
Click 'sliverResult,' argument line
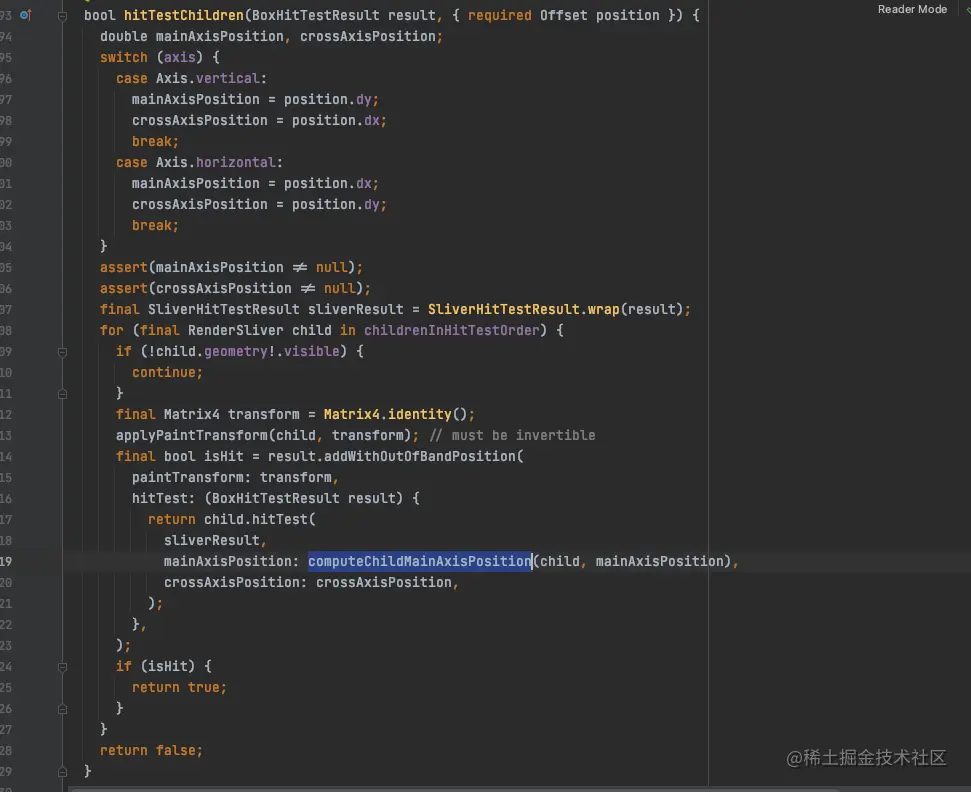pos(215,541)
